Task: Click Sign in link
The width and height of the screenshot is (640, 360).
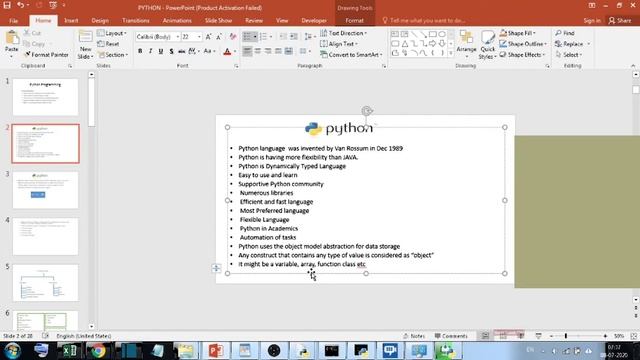Action: click(592, 20)
